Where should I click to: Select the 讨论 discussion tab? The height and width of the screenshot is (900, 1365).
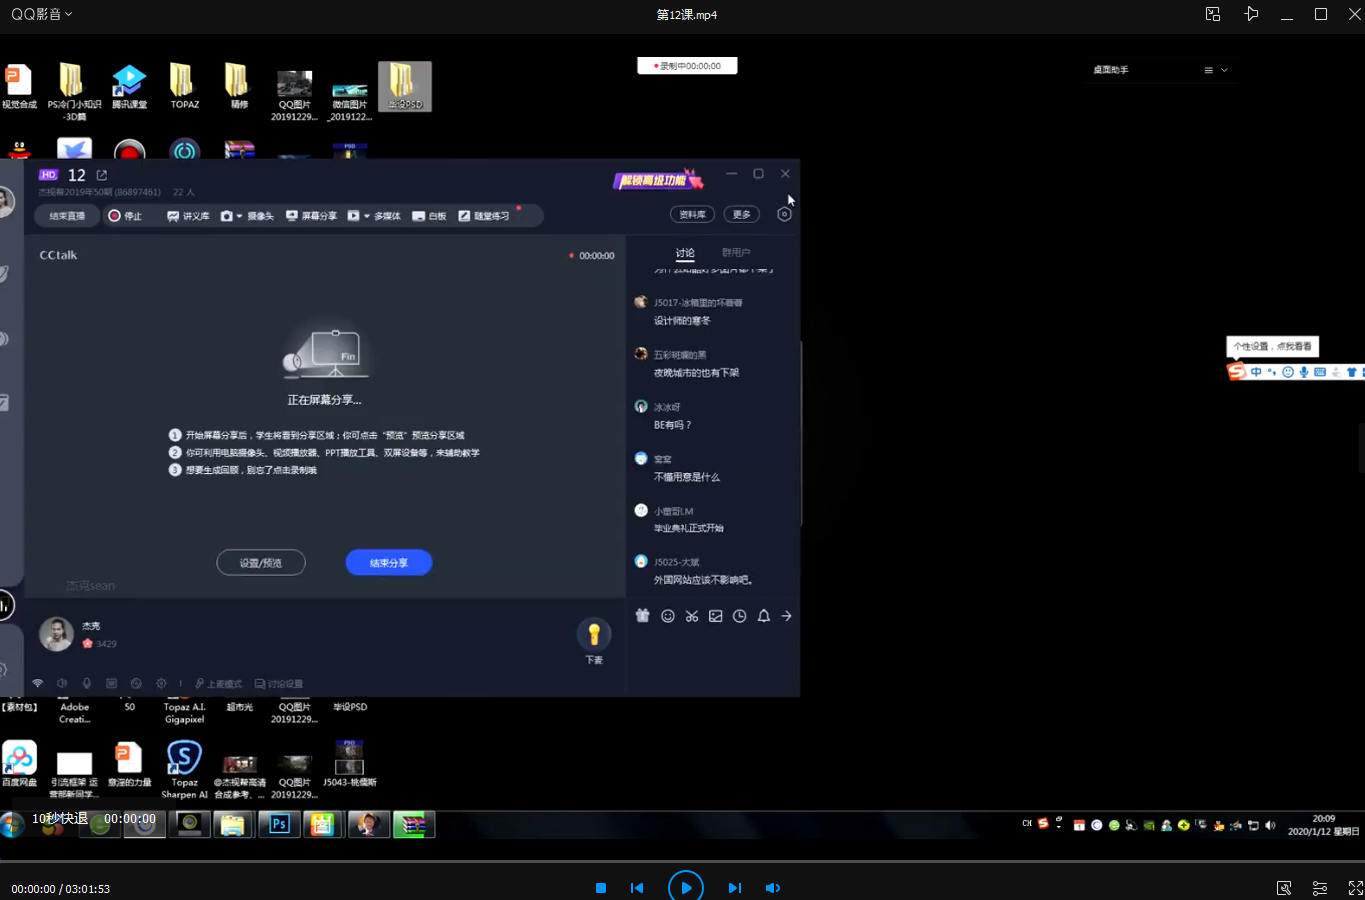pyautogui.click(x=685, y=253)
